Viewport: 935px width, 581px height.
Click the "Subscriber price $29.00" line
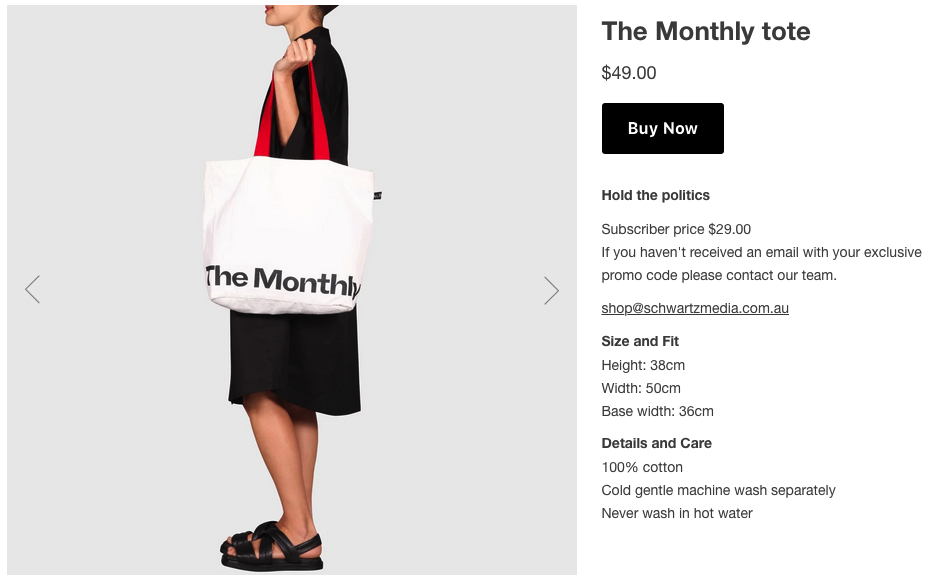(x=676, y=229)
